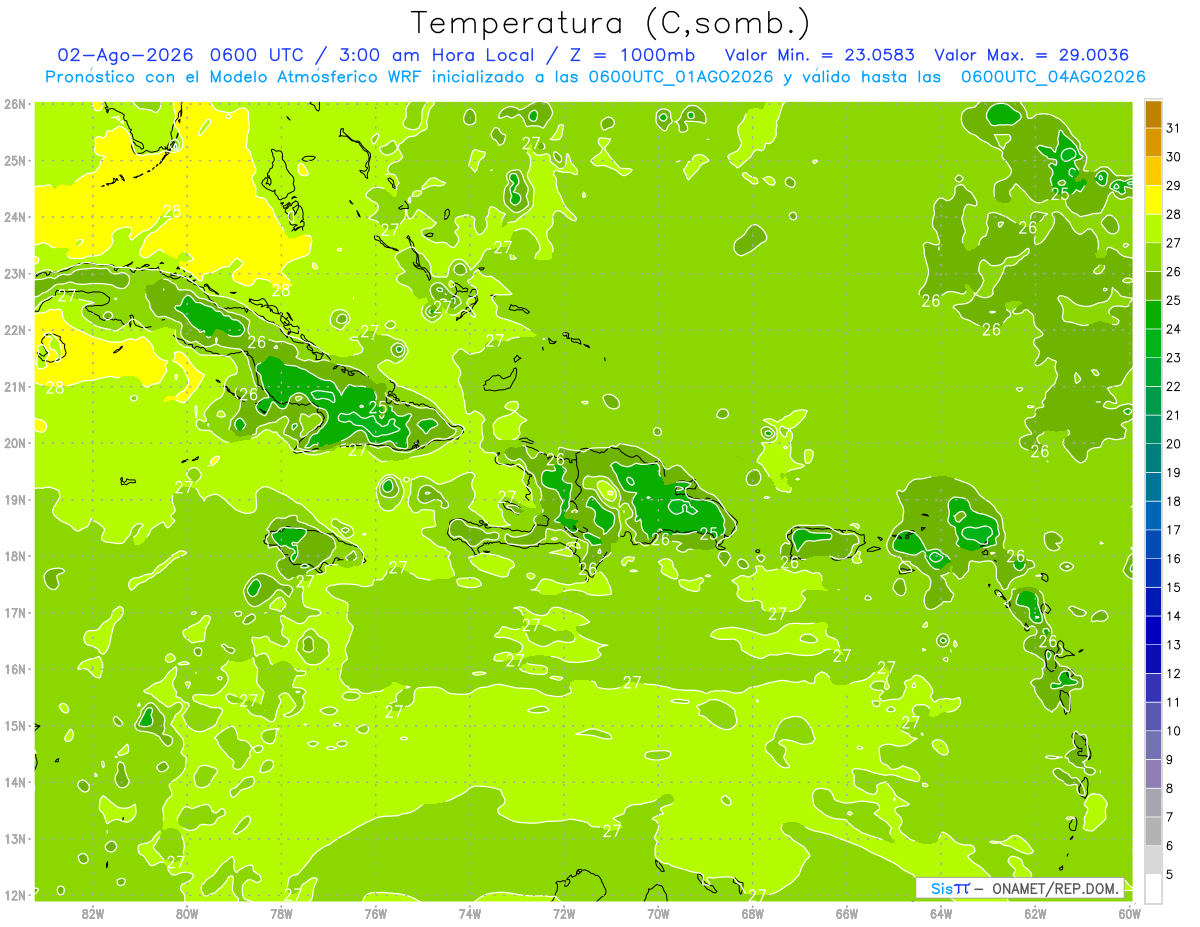Click the yellow swatch between 28 and 29
1200x927 pixels.
pyautogui.click(x=1152, y=200)
